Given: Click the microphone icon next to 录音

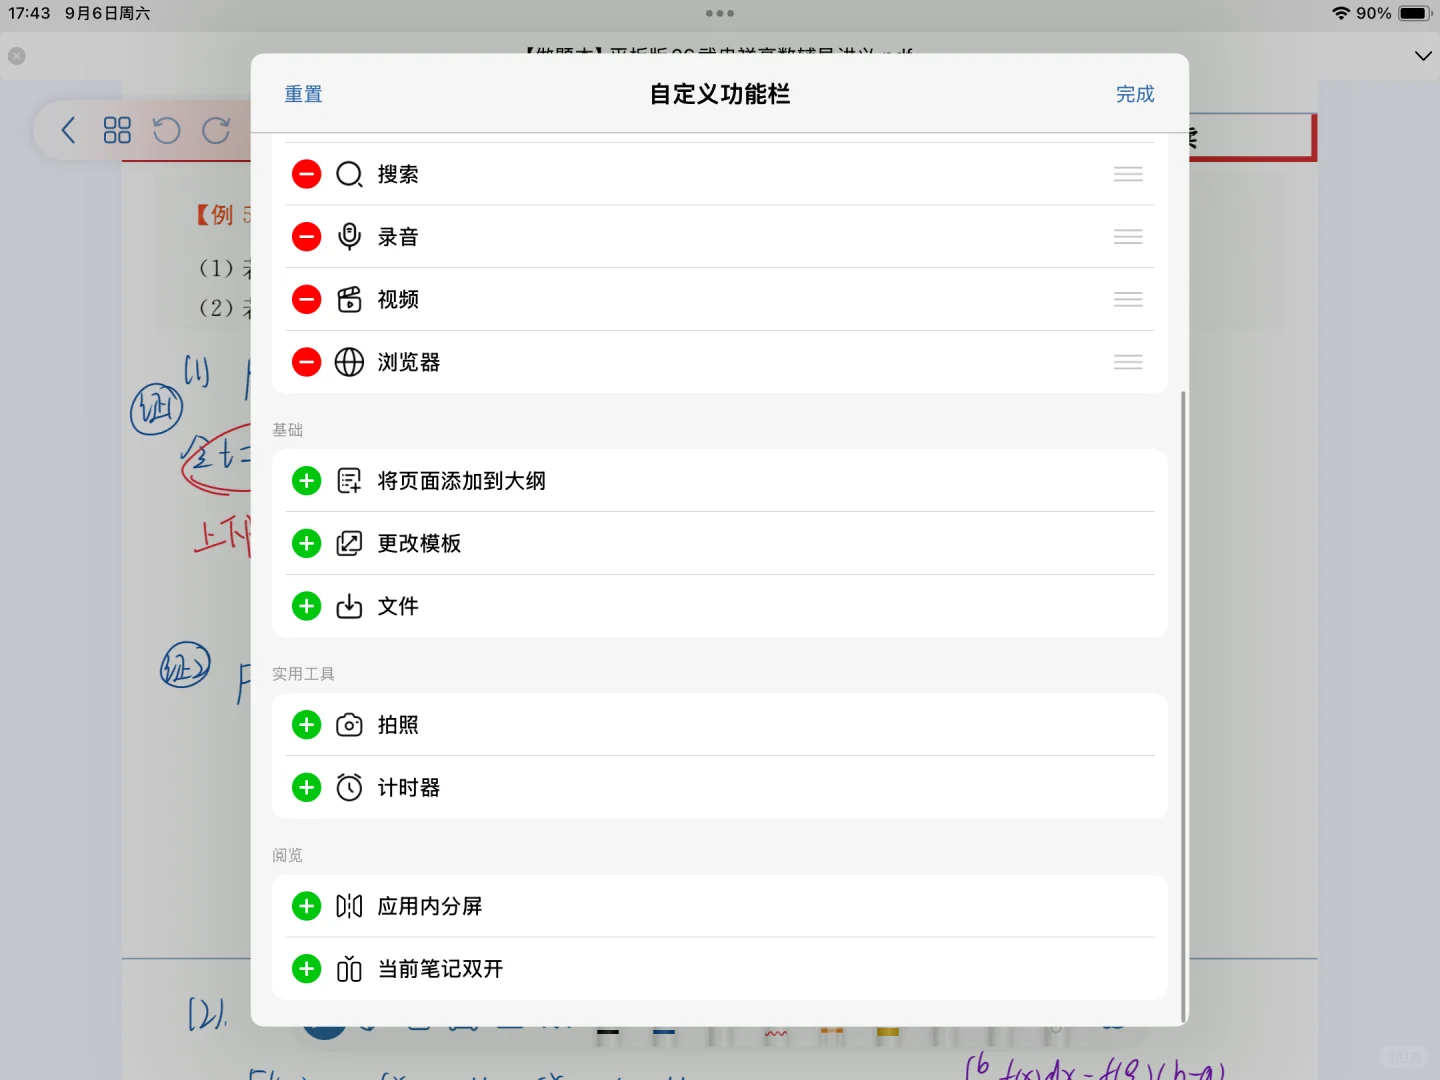Looking at the screenshot, I should pyautogui.click(x=349, y=237).
